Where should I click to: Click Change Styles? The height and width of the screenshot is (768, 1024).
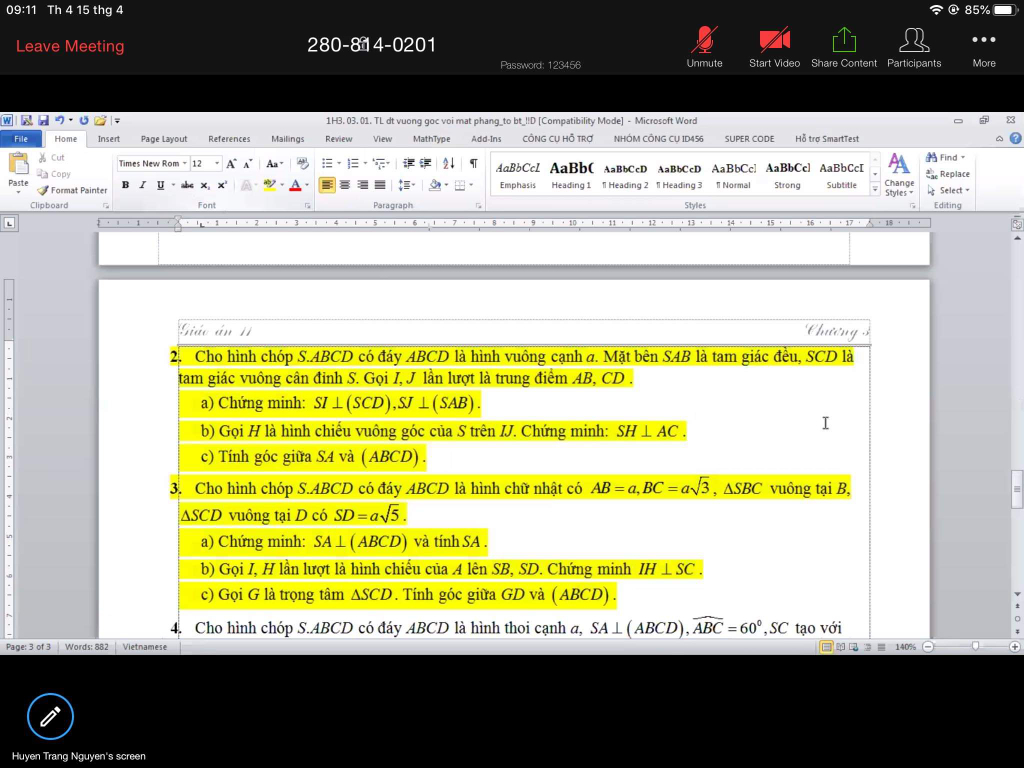pos(899,175)
